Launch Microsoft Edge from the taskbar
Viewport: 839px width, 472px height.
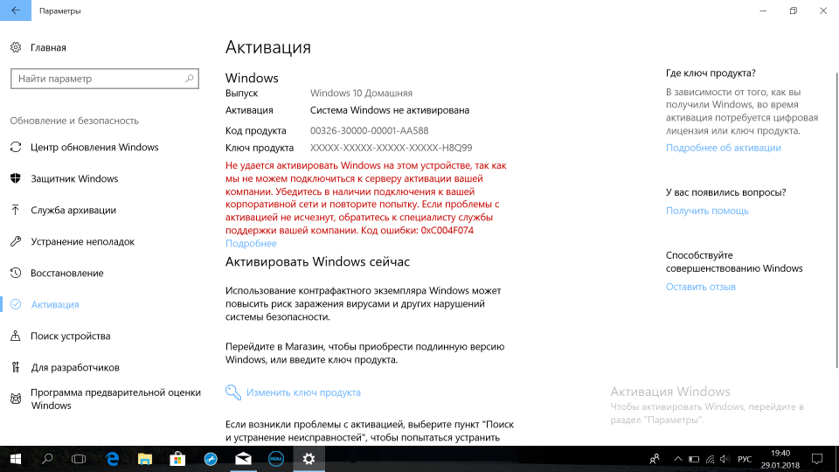(112, 459)
